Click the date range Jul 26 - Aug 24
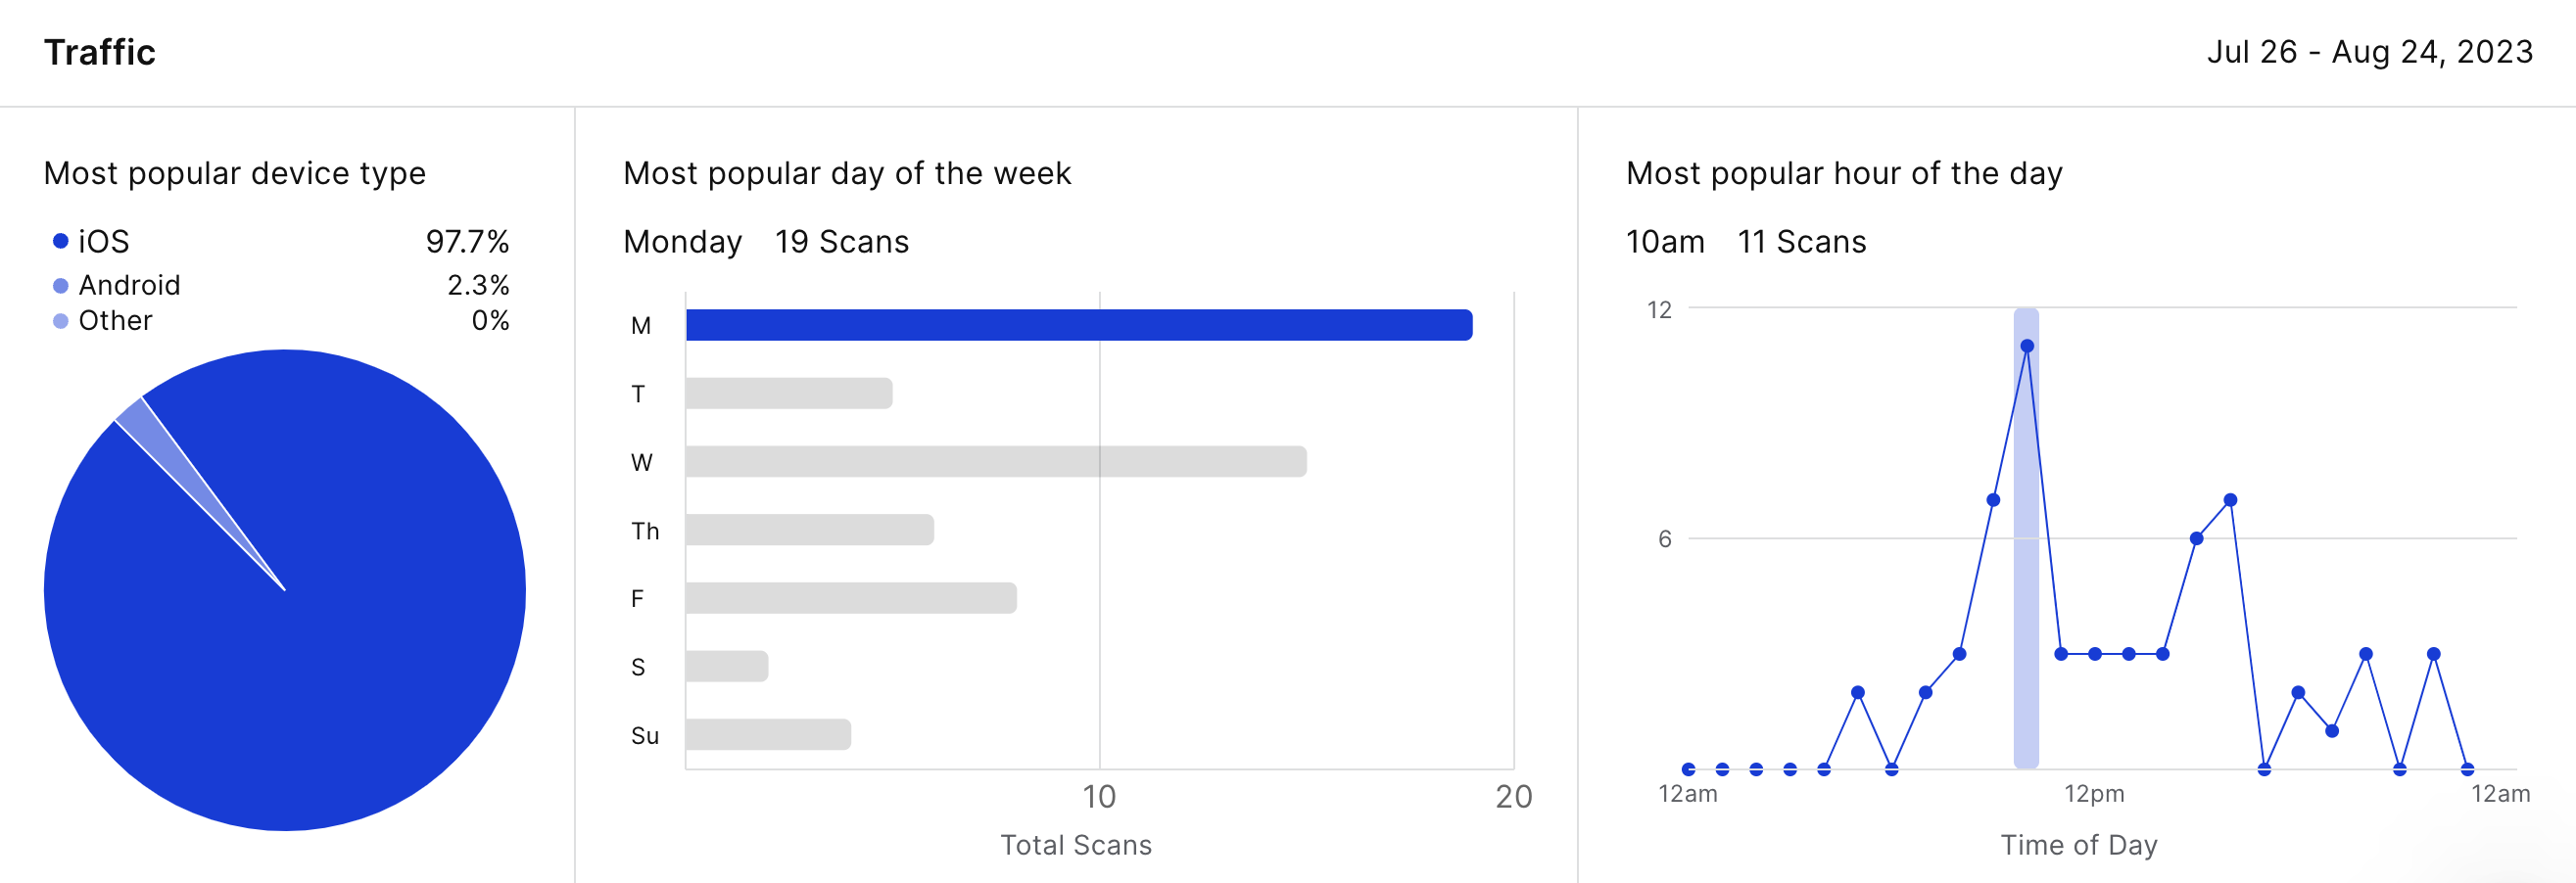2576x883 pixels. (x=2369, y=52)
